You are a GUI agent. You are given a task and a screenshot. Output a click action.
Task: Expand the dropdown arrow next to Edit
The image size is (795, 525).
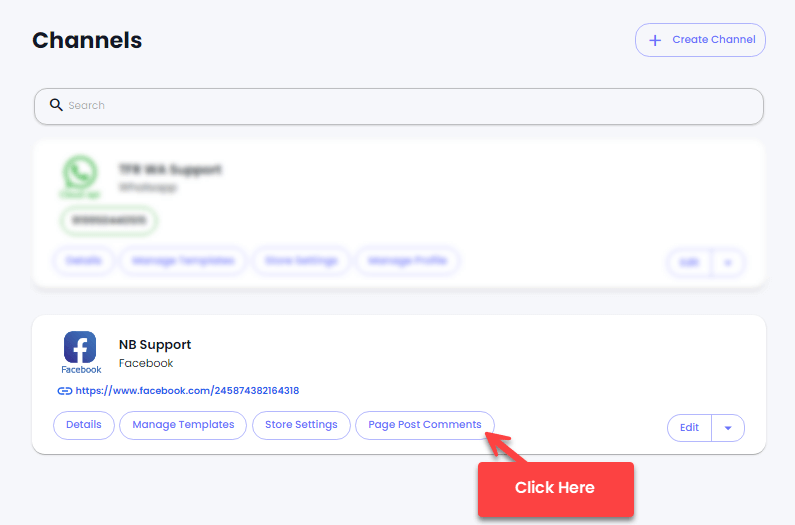pos(728,428)
